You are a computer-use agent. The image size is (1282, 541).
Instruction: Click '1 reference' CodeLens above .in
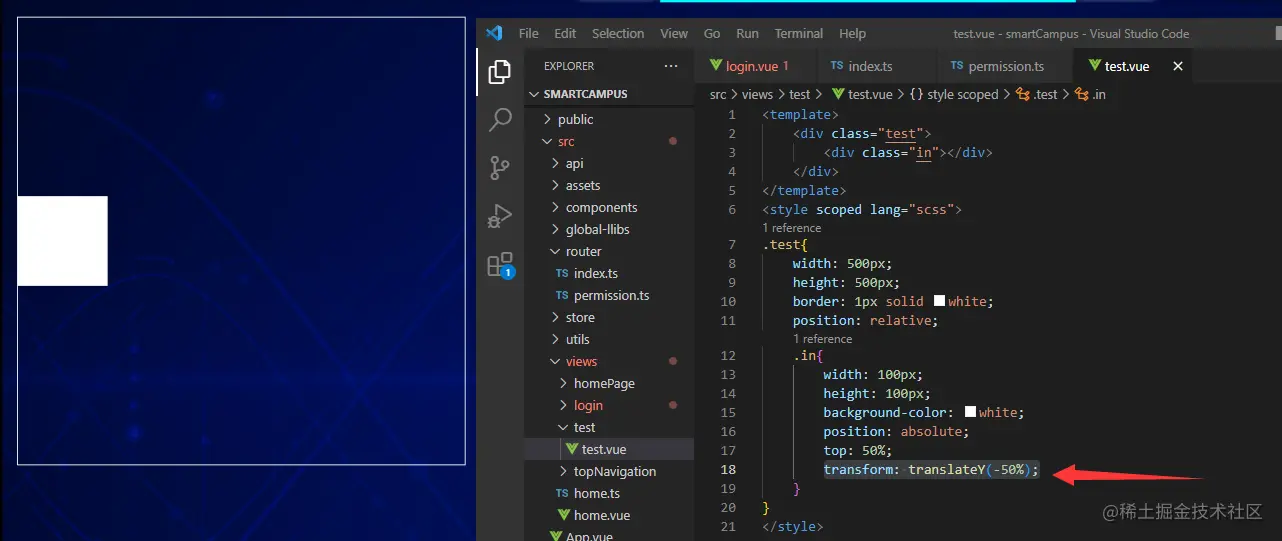click(823, 339)
